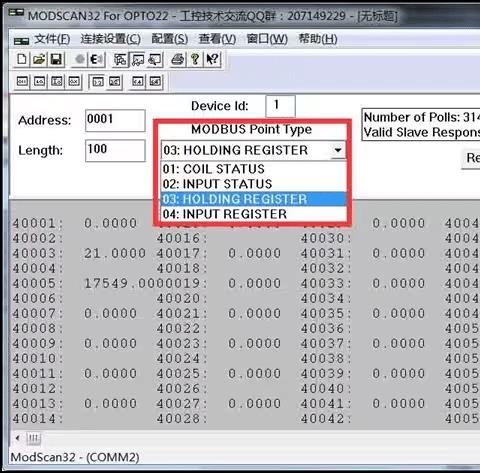Choose 03: HOLDING REGISTER highlighted option
This screenshot has height=473, width=480.
point(254,199)
